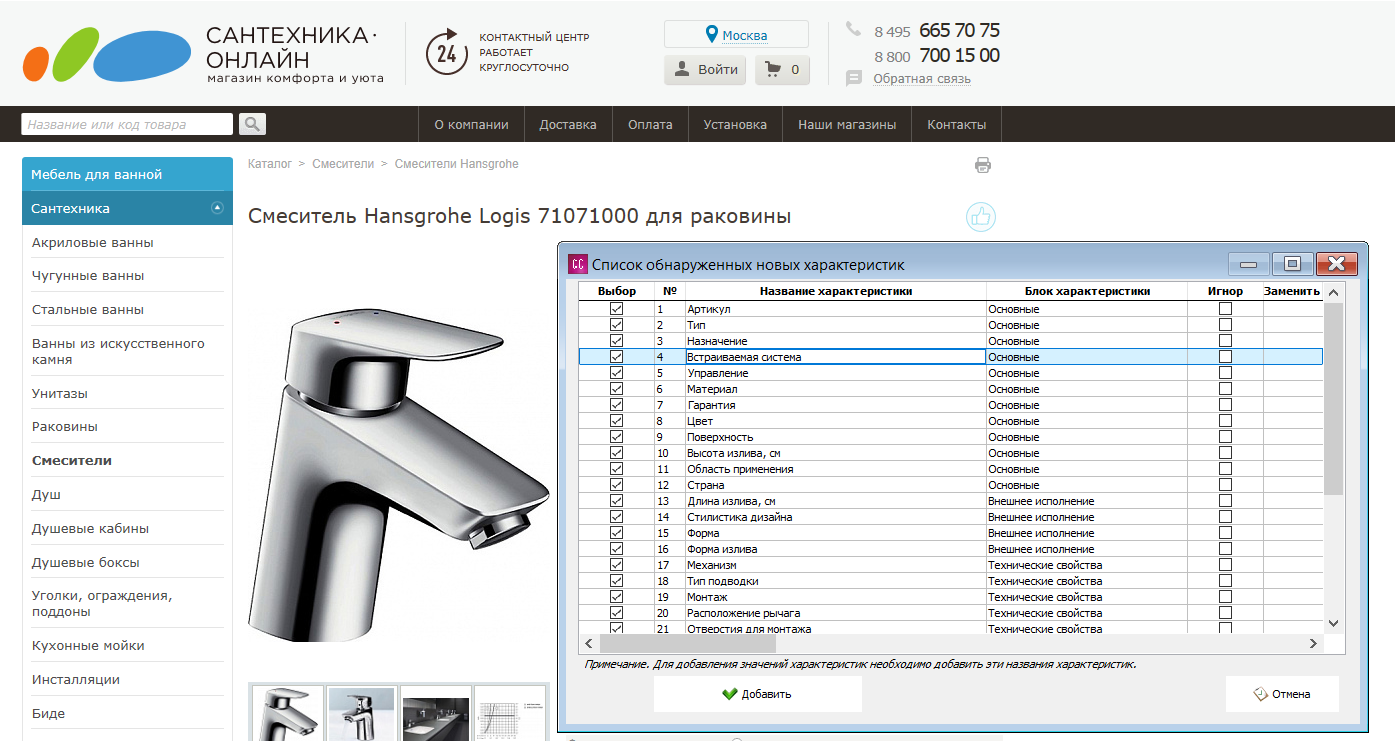Screen dimensions: 1395x741
Task: Select the Стилистика дизайна row
Action: 950,517
